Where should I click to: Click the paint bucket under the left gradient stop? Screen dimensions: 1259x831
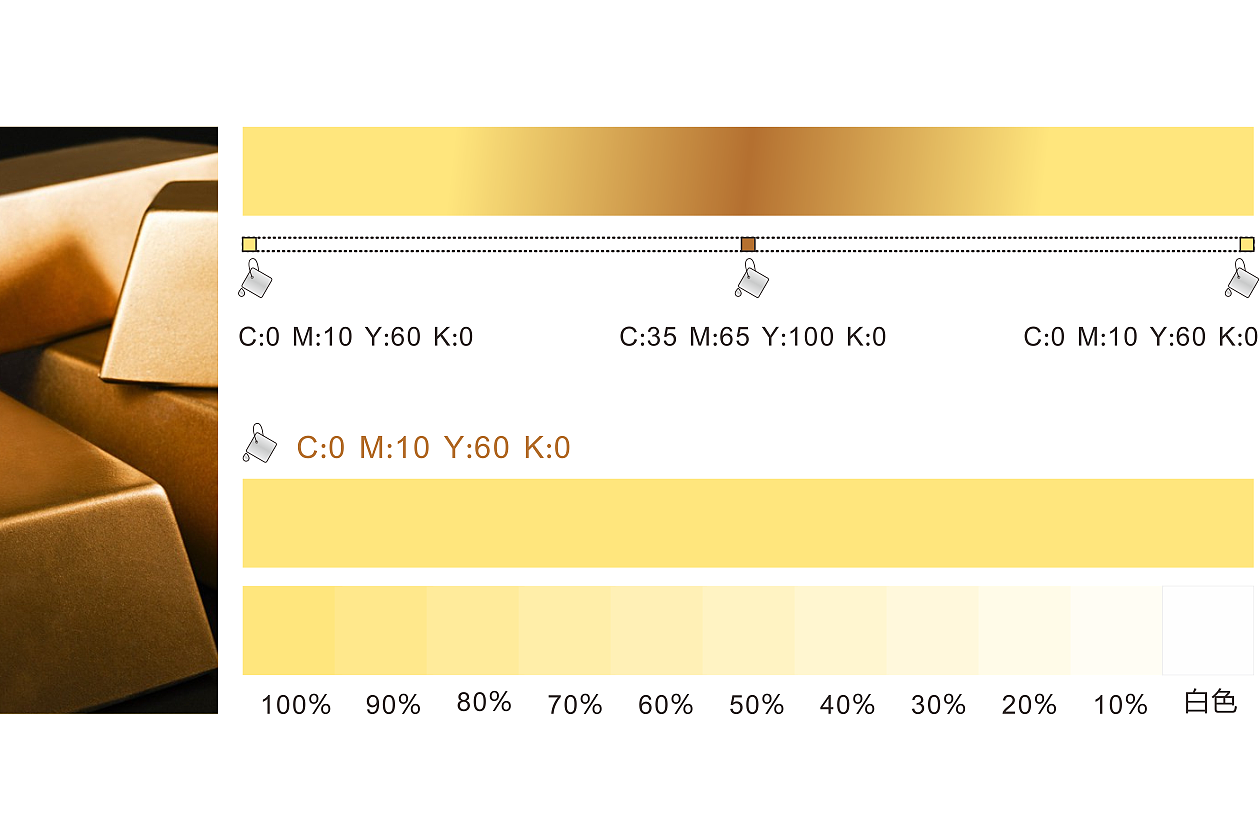(256, 279)
